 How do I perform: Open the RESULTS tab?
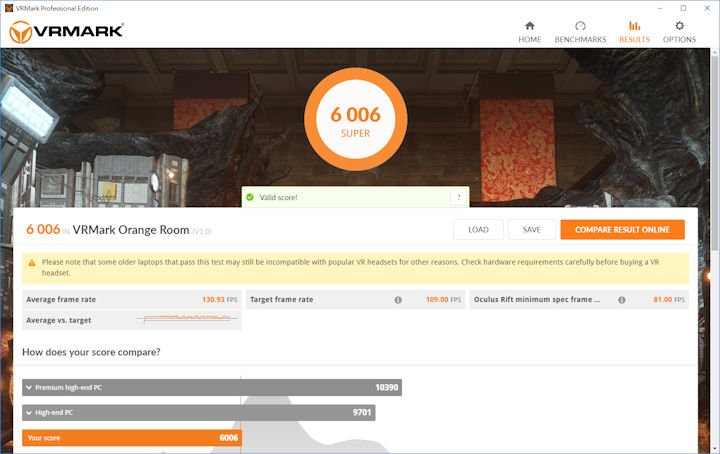coord(634,32)
